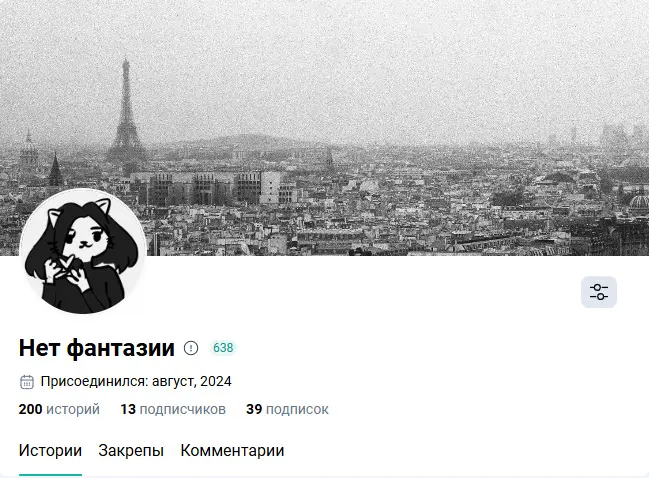
Task: Click the info icon beside the username
Action: pos(191,348)
